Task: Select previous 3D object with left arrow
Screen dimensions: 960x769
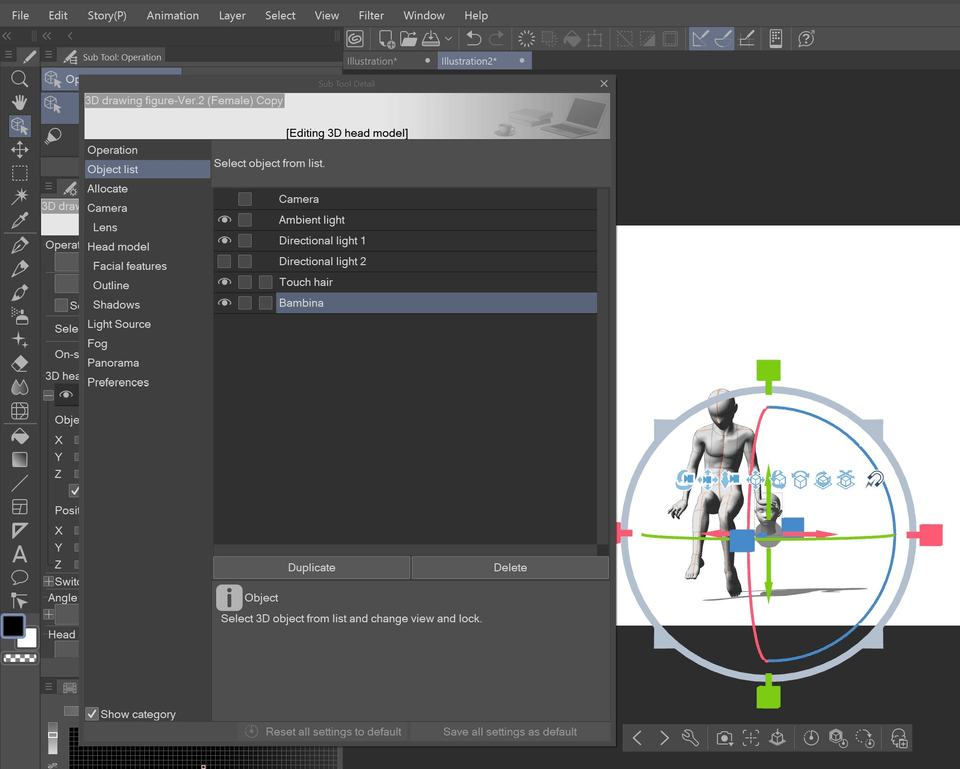Action: 637,738
